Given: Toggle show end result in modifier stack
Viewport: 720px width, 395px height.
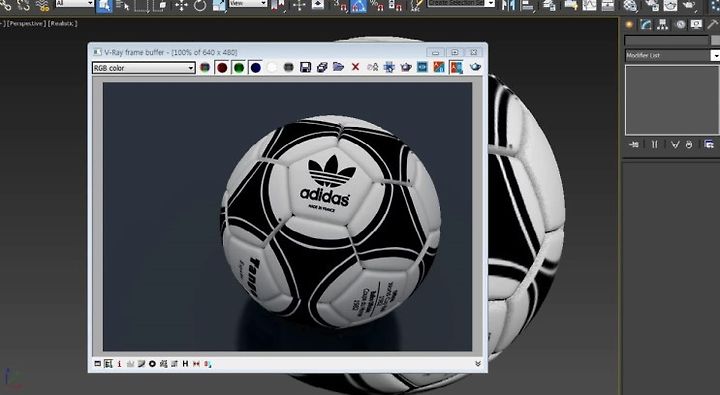Looking at the screenshot, I should point(654,145).
